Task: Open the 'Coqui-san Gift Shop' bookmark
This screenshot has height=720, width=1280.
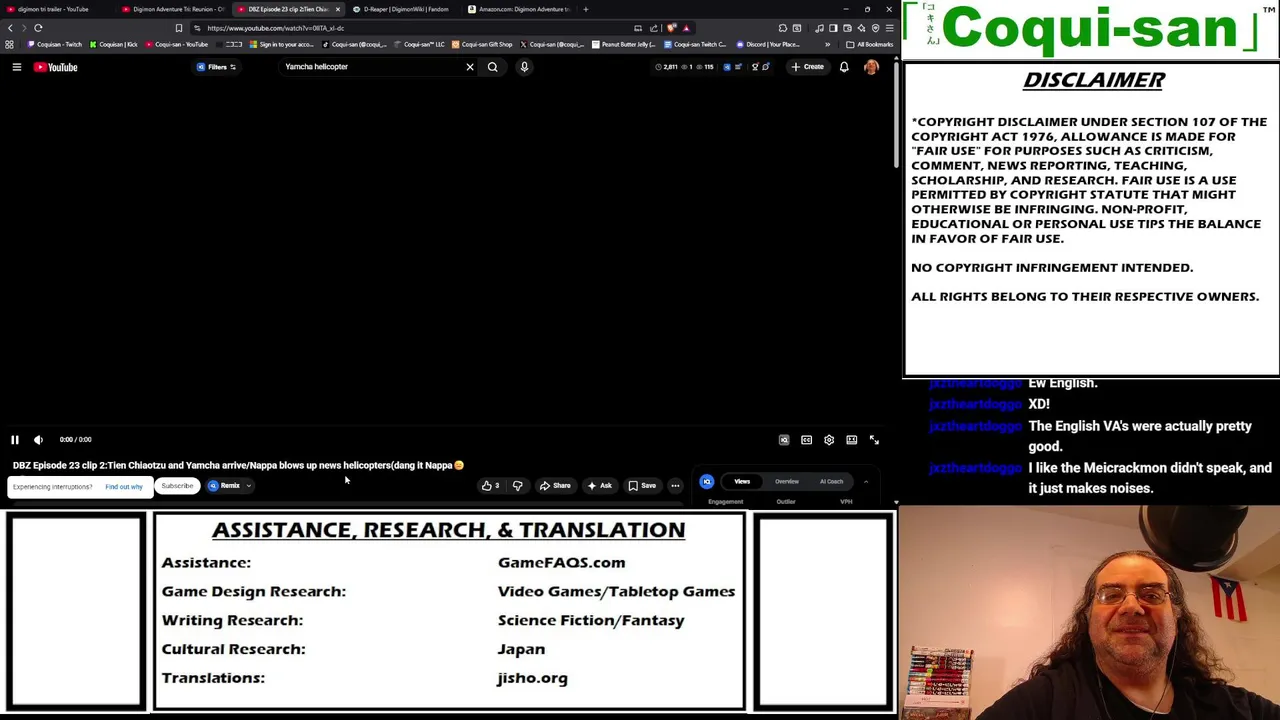Action: point(482,44)
